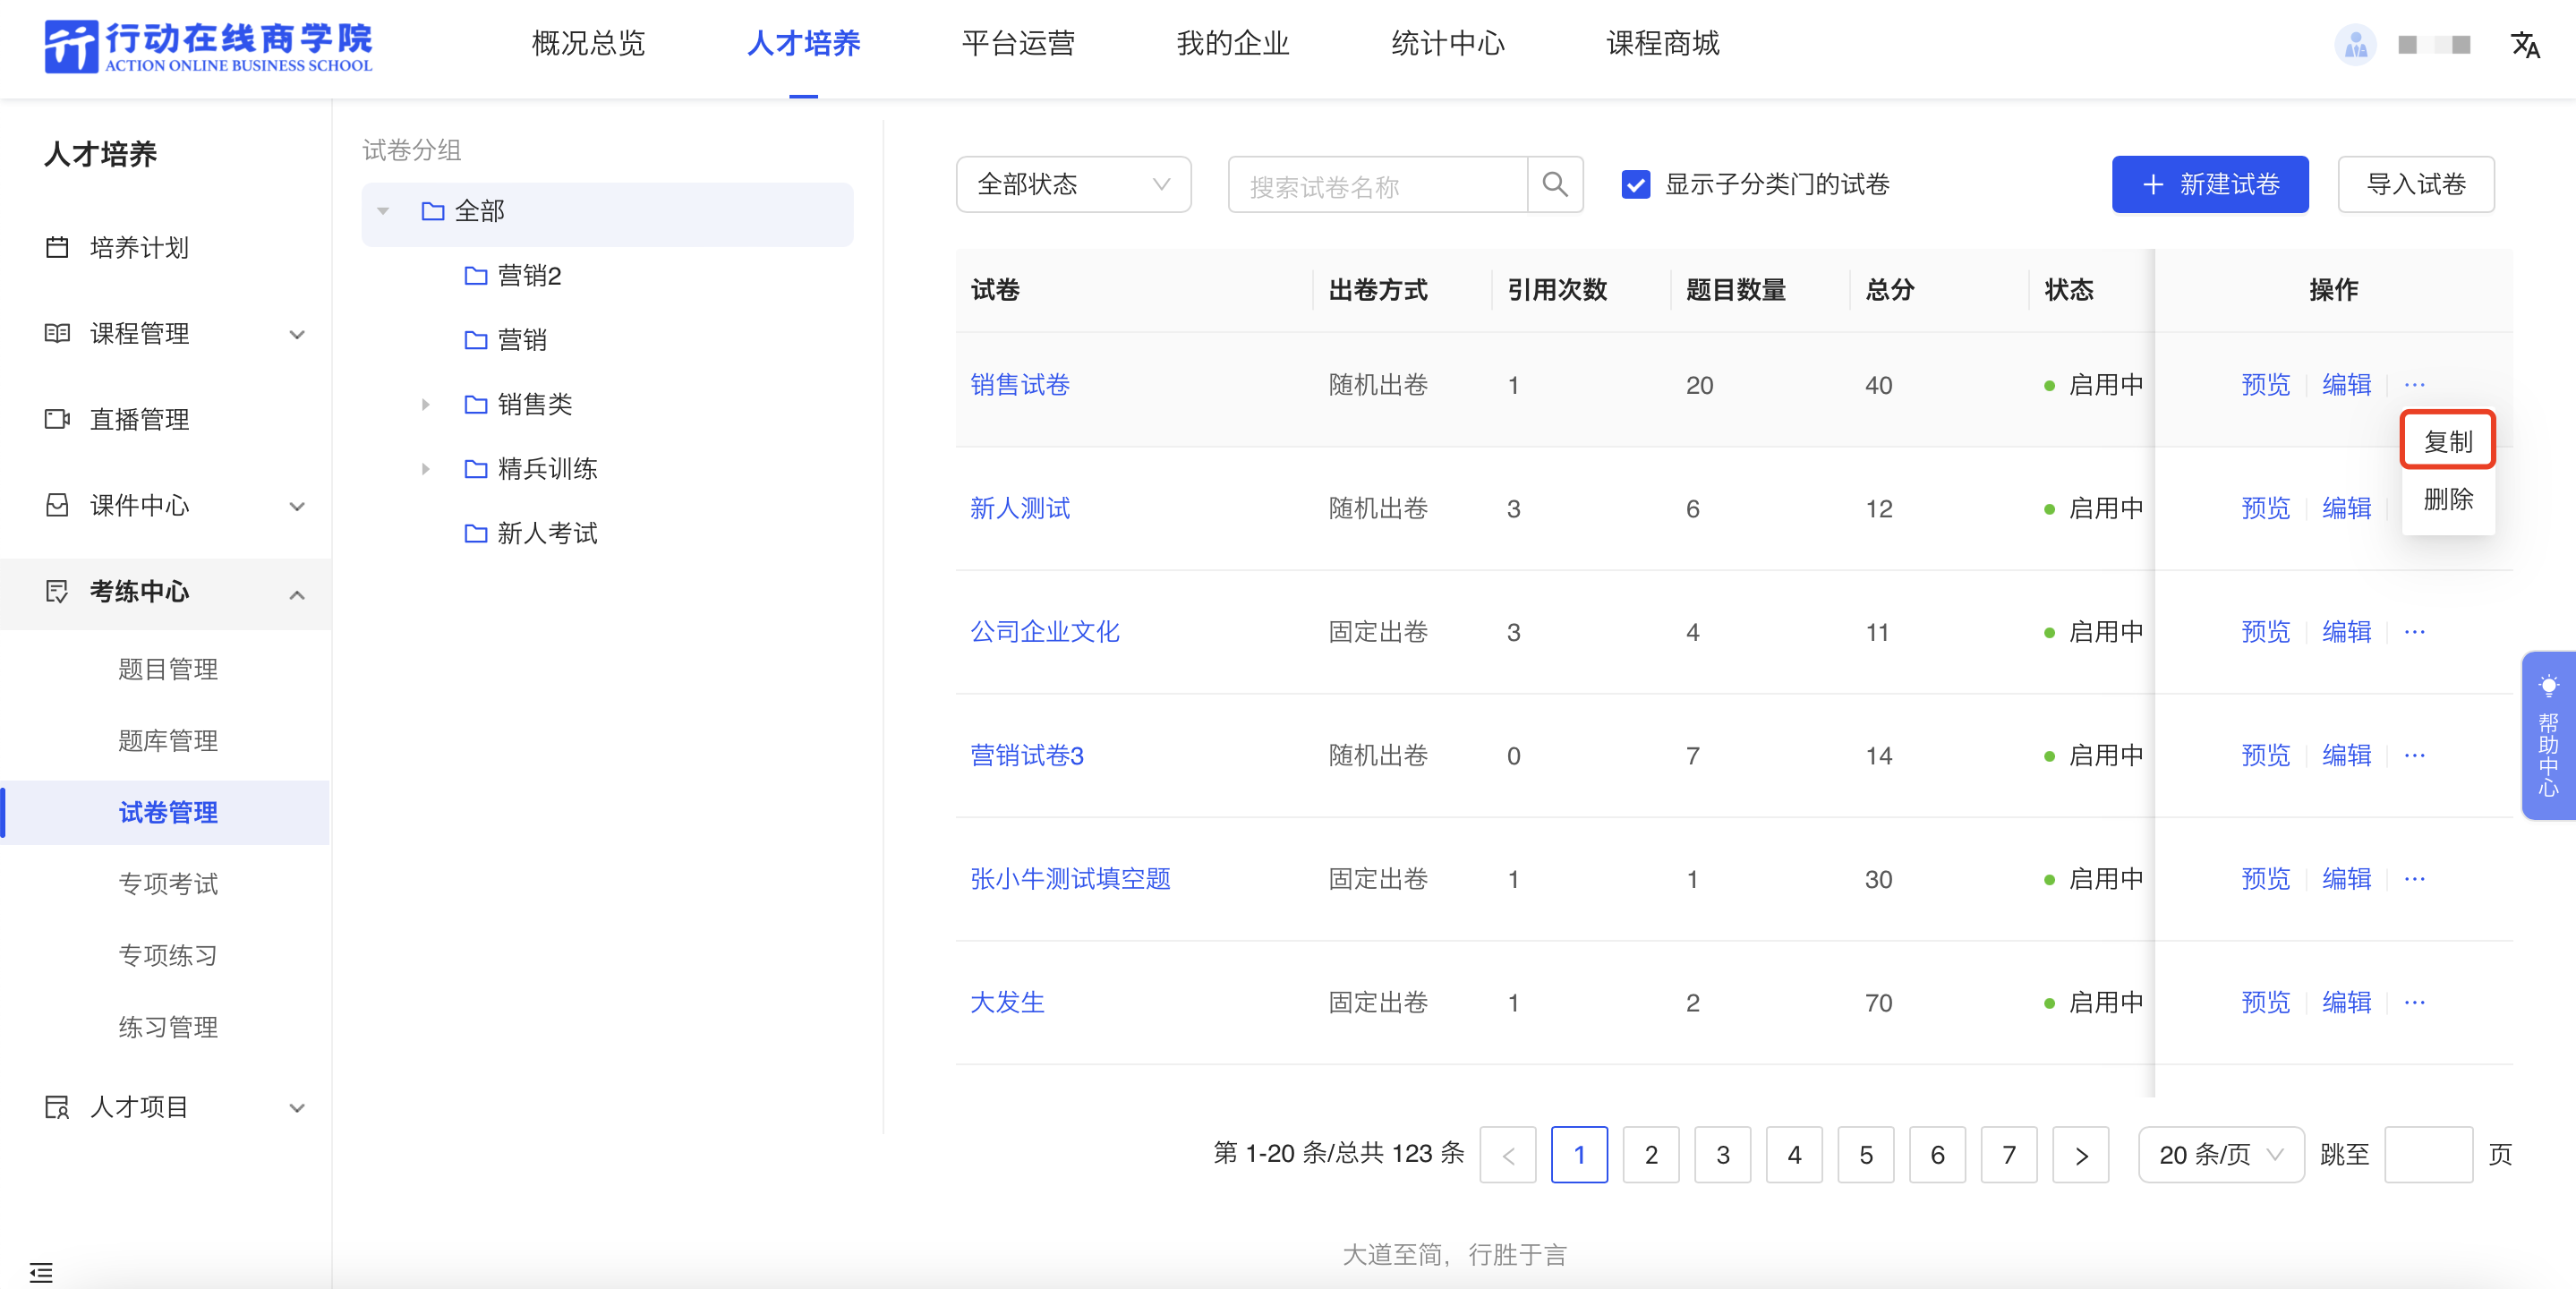
Task: Click the 考练中心 exam icon
Action: click(x=57, y=591)
